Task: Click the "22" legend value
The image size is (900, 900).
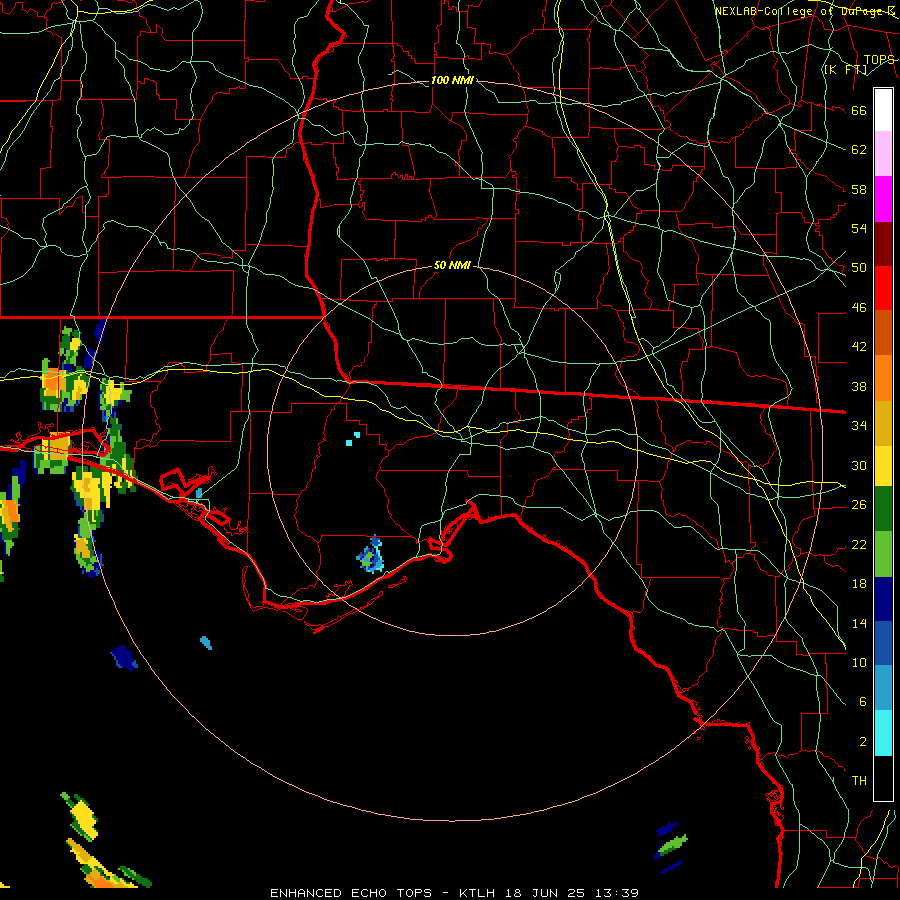Action: point(859,544)
